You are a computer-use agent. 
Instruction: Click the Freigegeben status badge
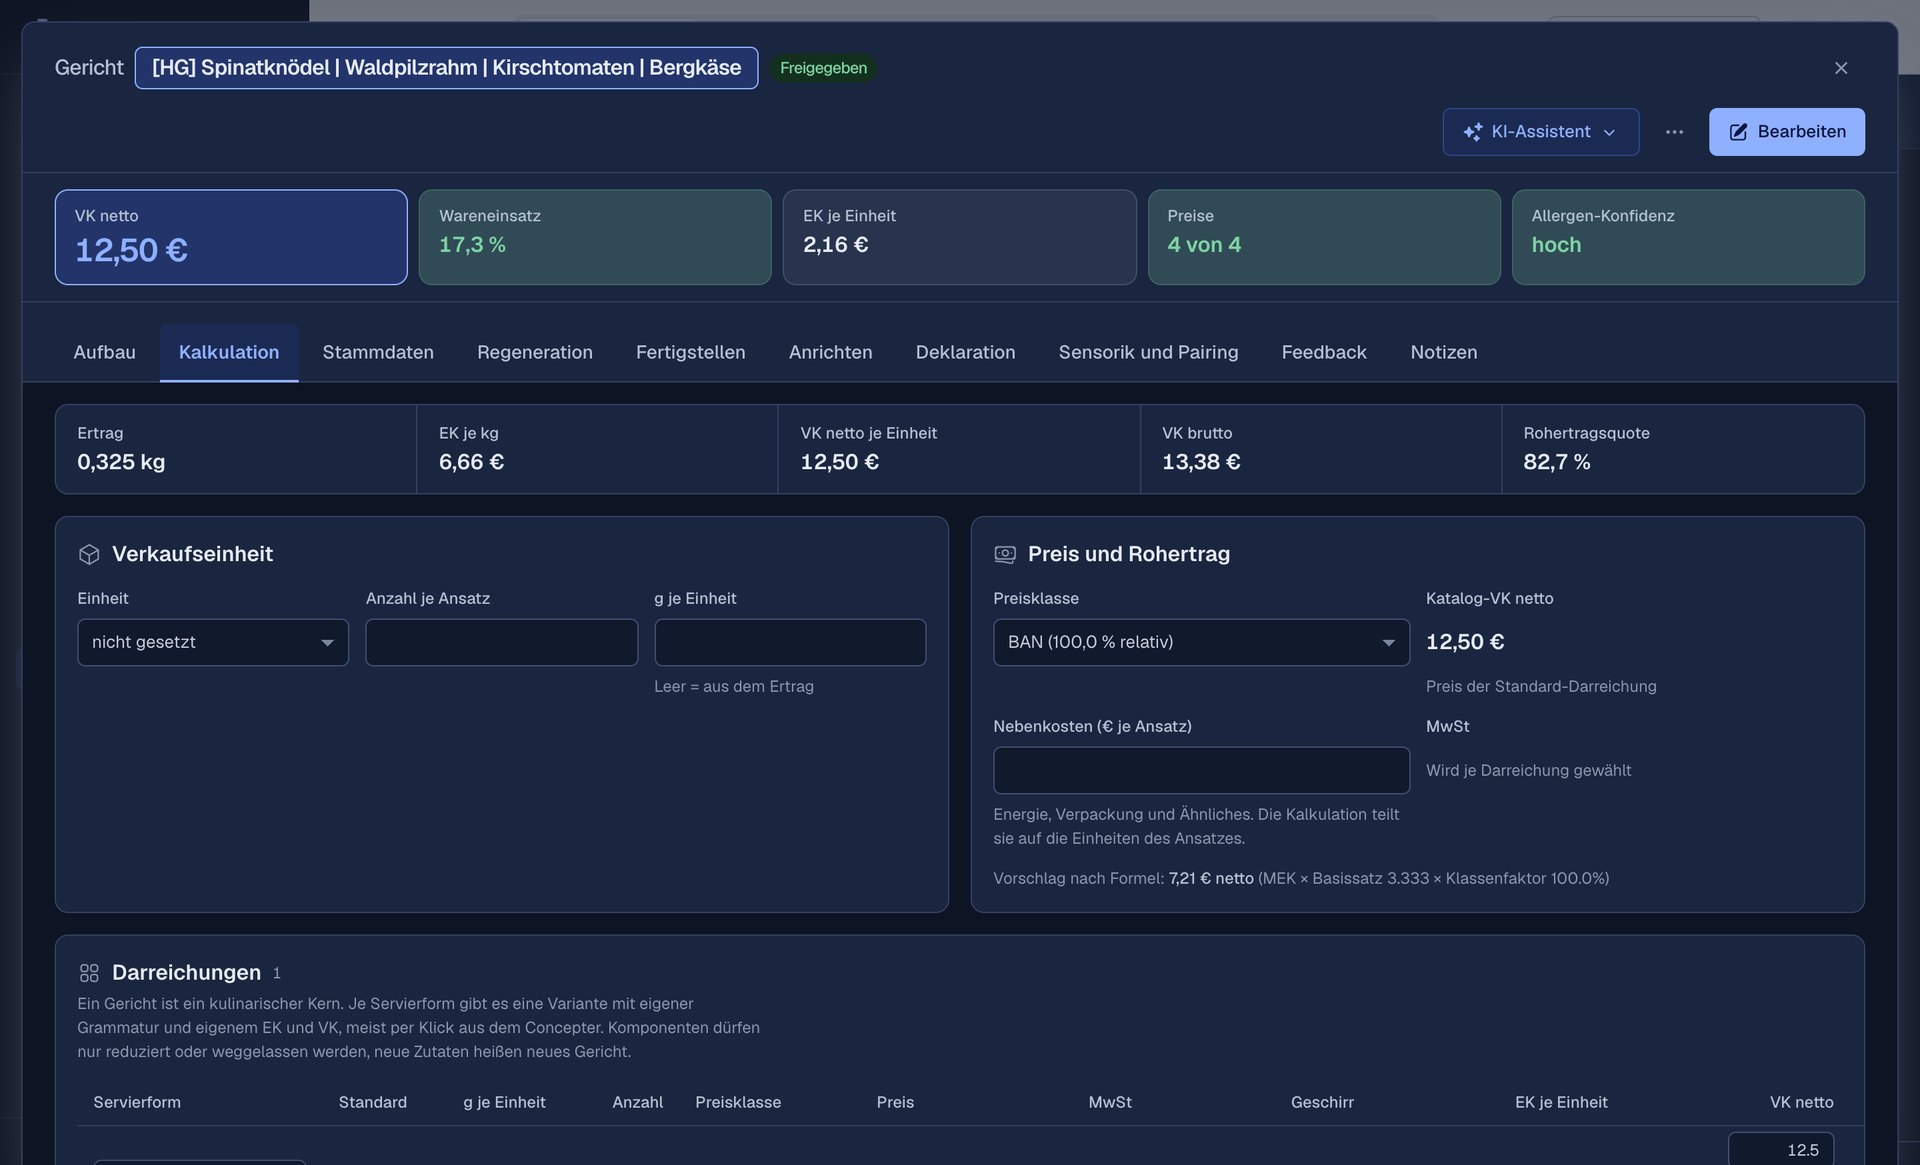823,68
